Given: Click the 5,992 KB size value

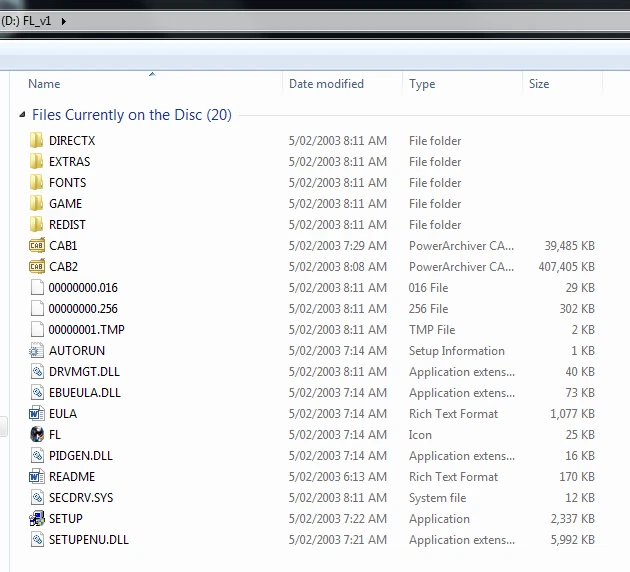Looking at the screenshot, I should (573, 539).
